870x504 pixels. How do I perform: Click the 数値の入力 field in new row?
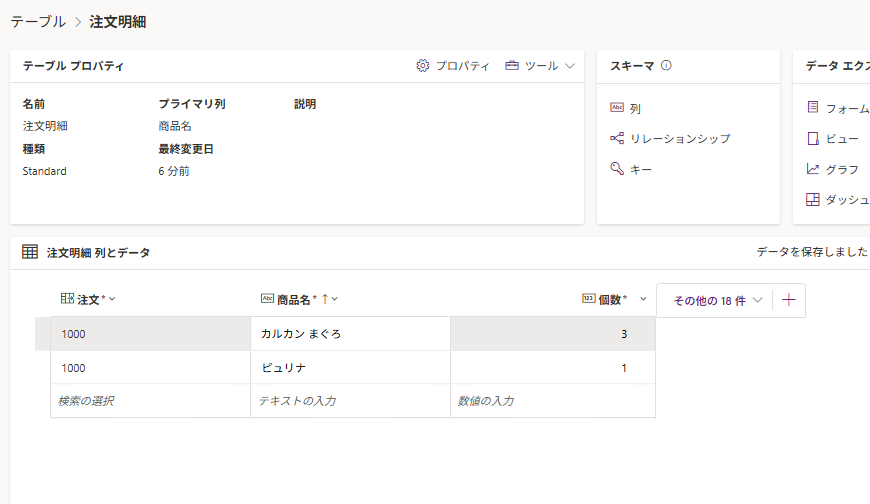(x=552, y=401)
